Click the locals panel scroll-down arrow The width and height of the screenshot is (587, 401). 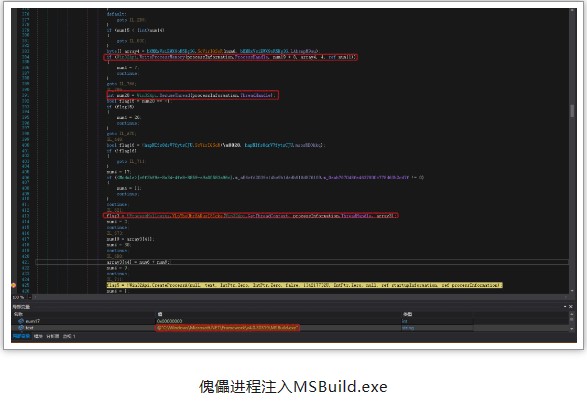coord(572,328)
